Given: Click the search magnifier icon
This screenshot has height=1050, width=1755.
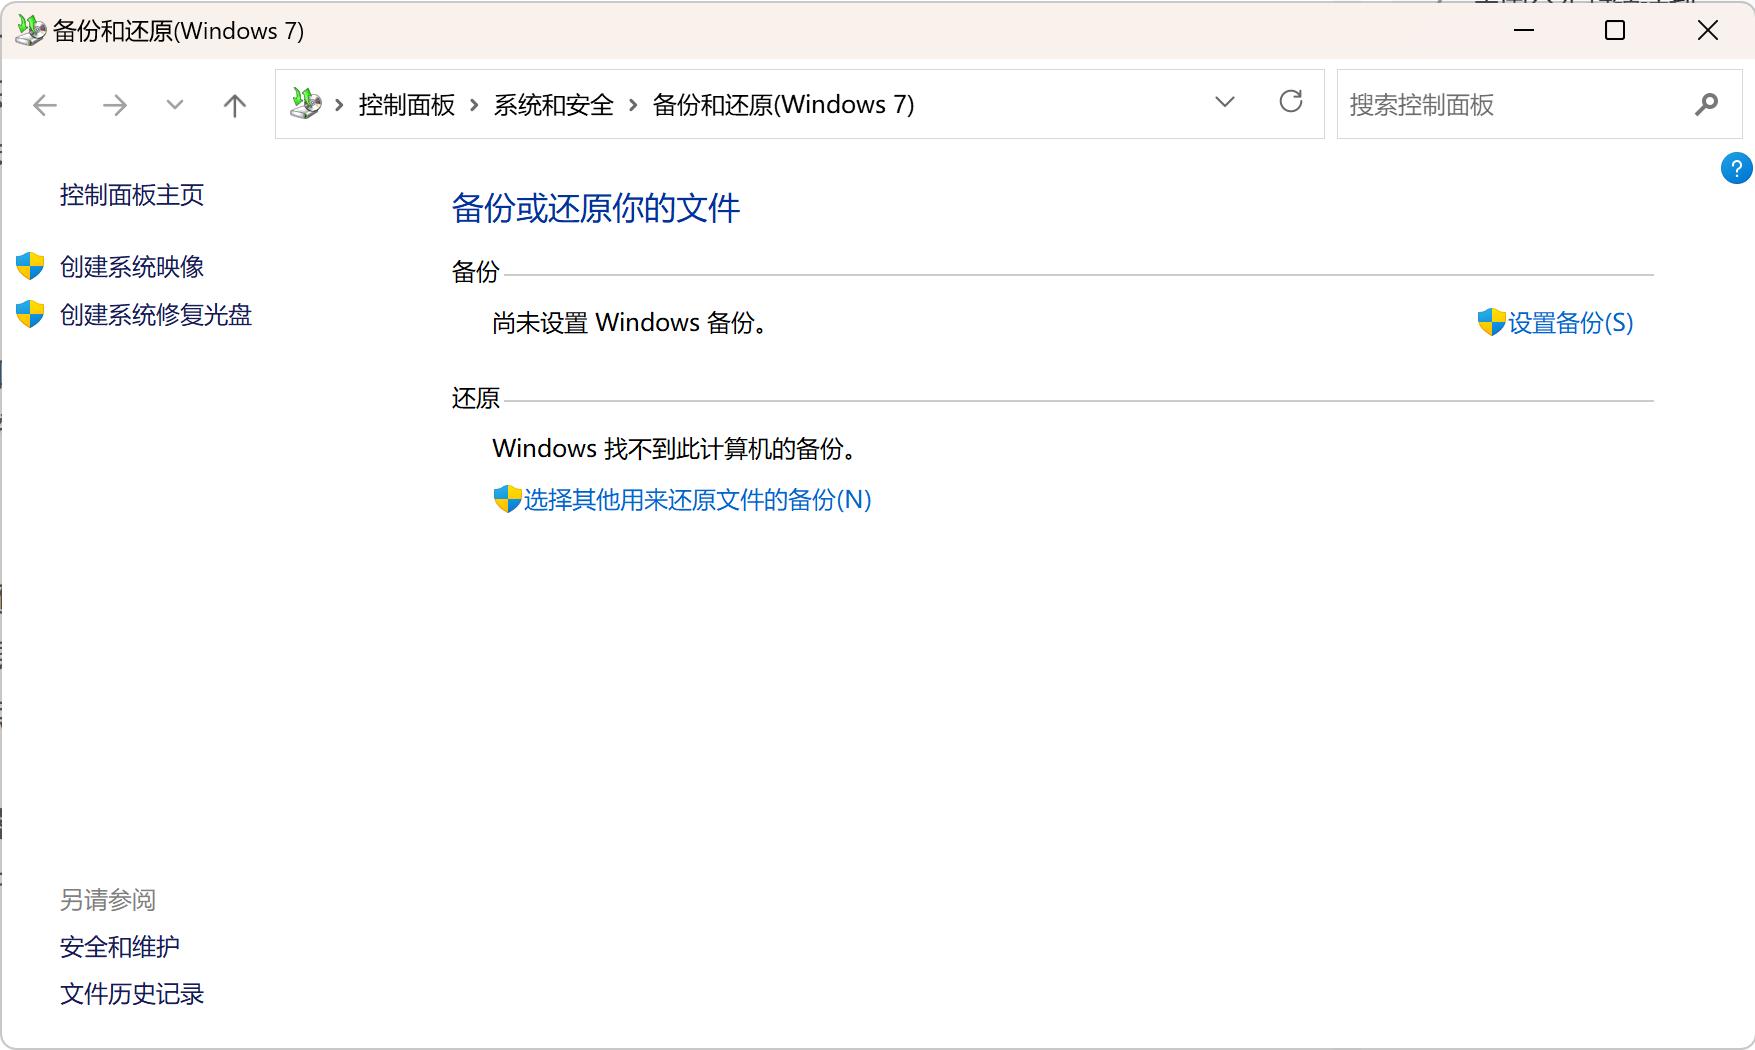Looking at the screenshot, I should coord(1707,104).
